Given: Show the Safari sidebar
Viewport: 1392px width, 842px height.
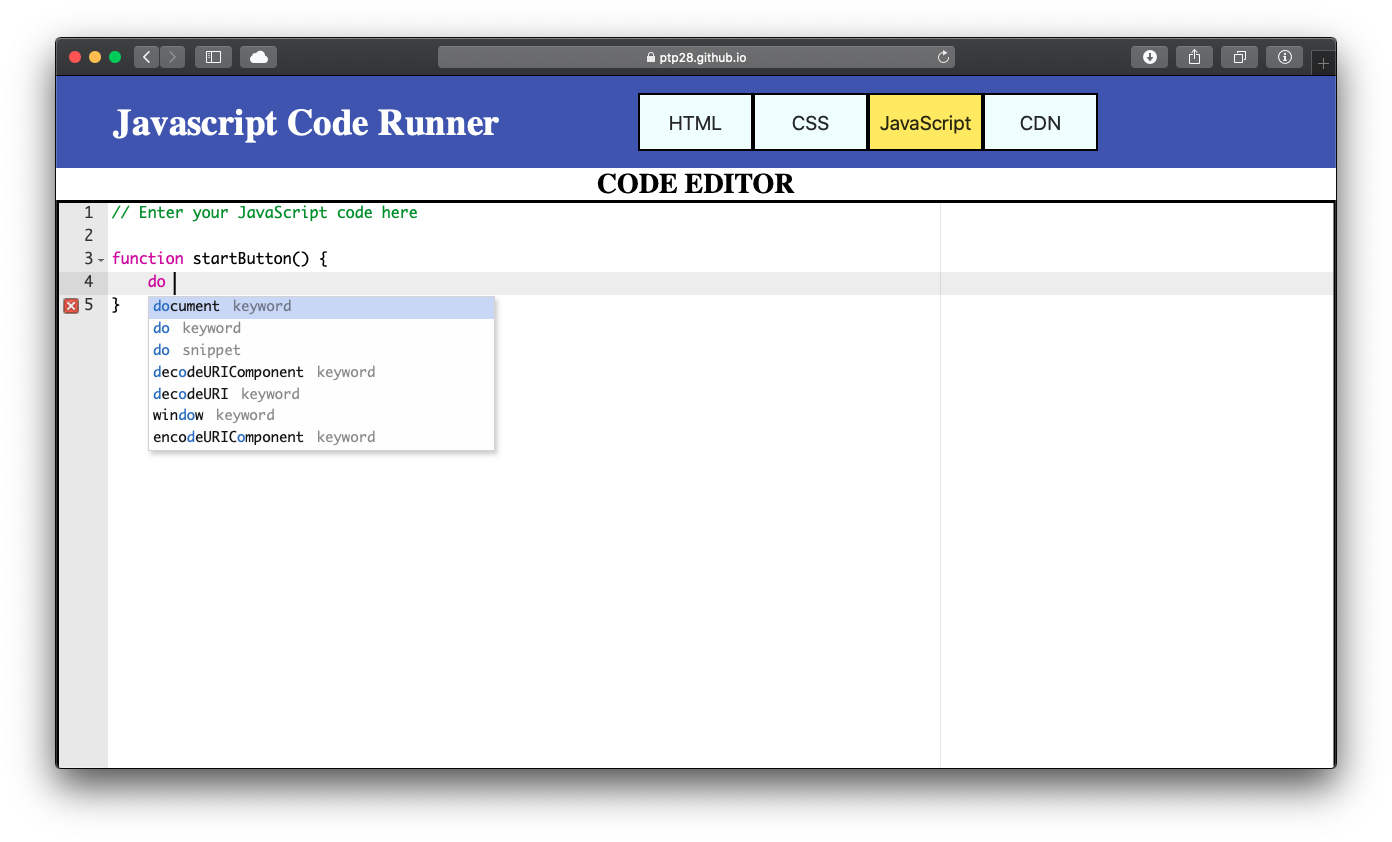Looking at the screenshot, I should pyautogui.click(x=213, y=57).
